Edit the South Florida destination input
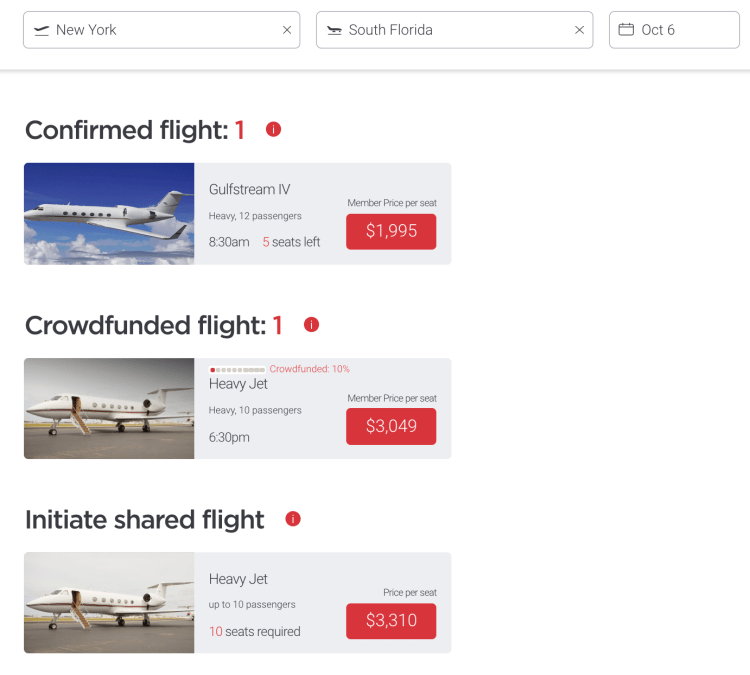The height and width of the screenshot is (675, 750). [x=455, y=30]
